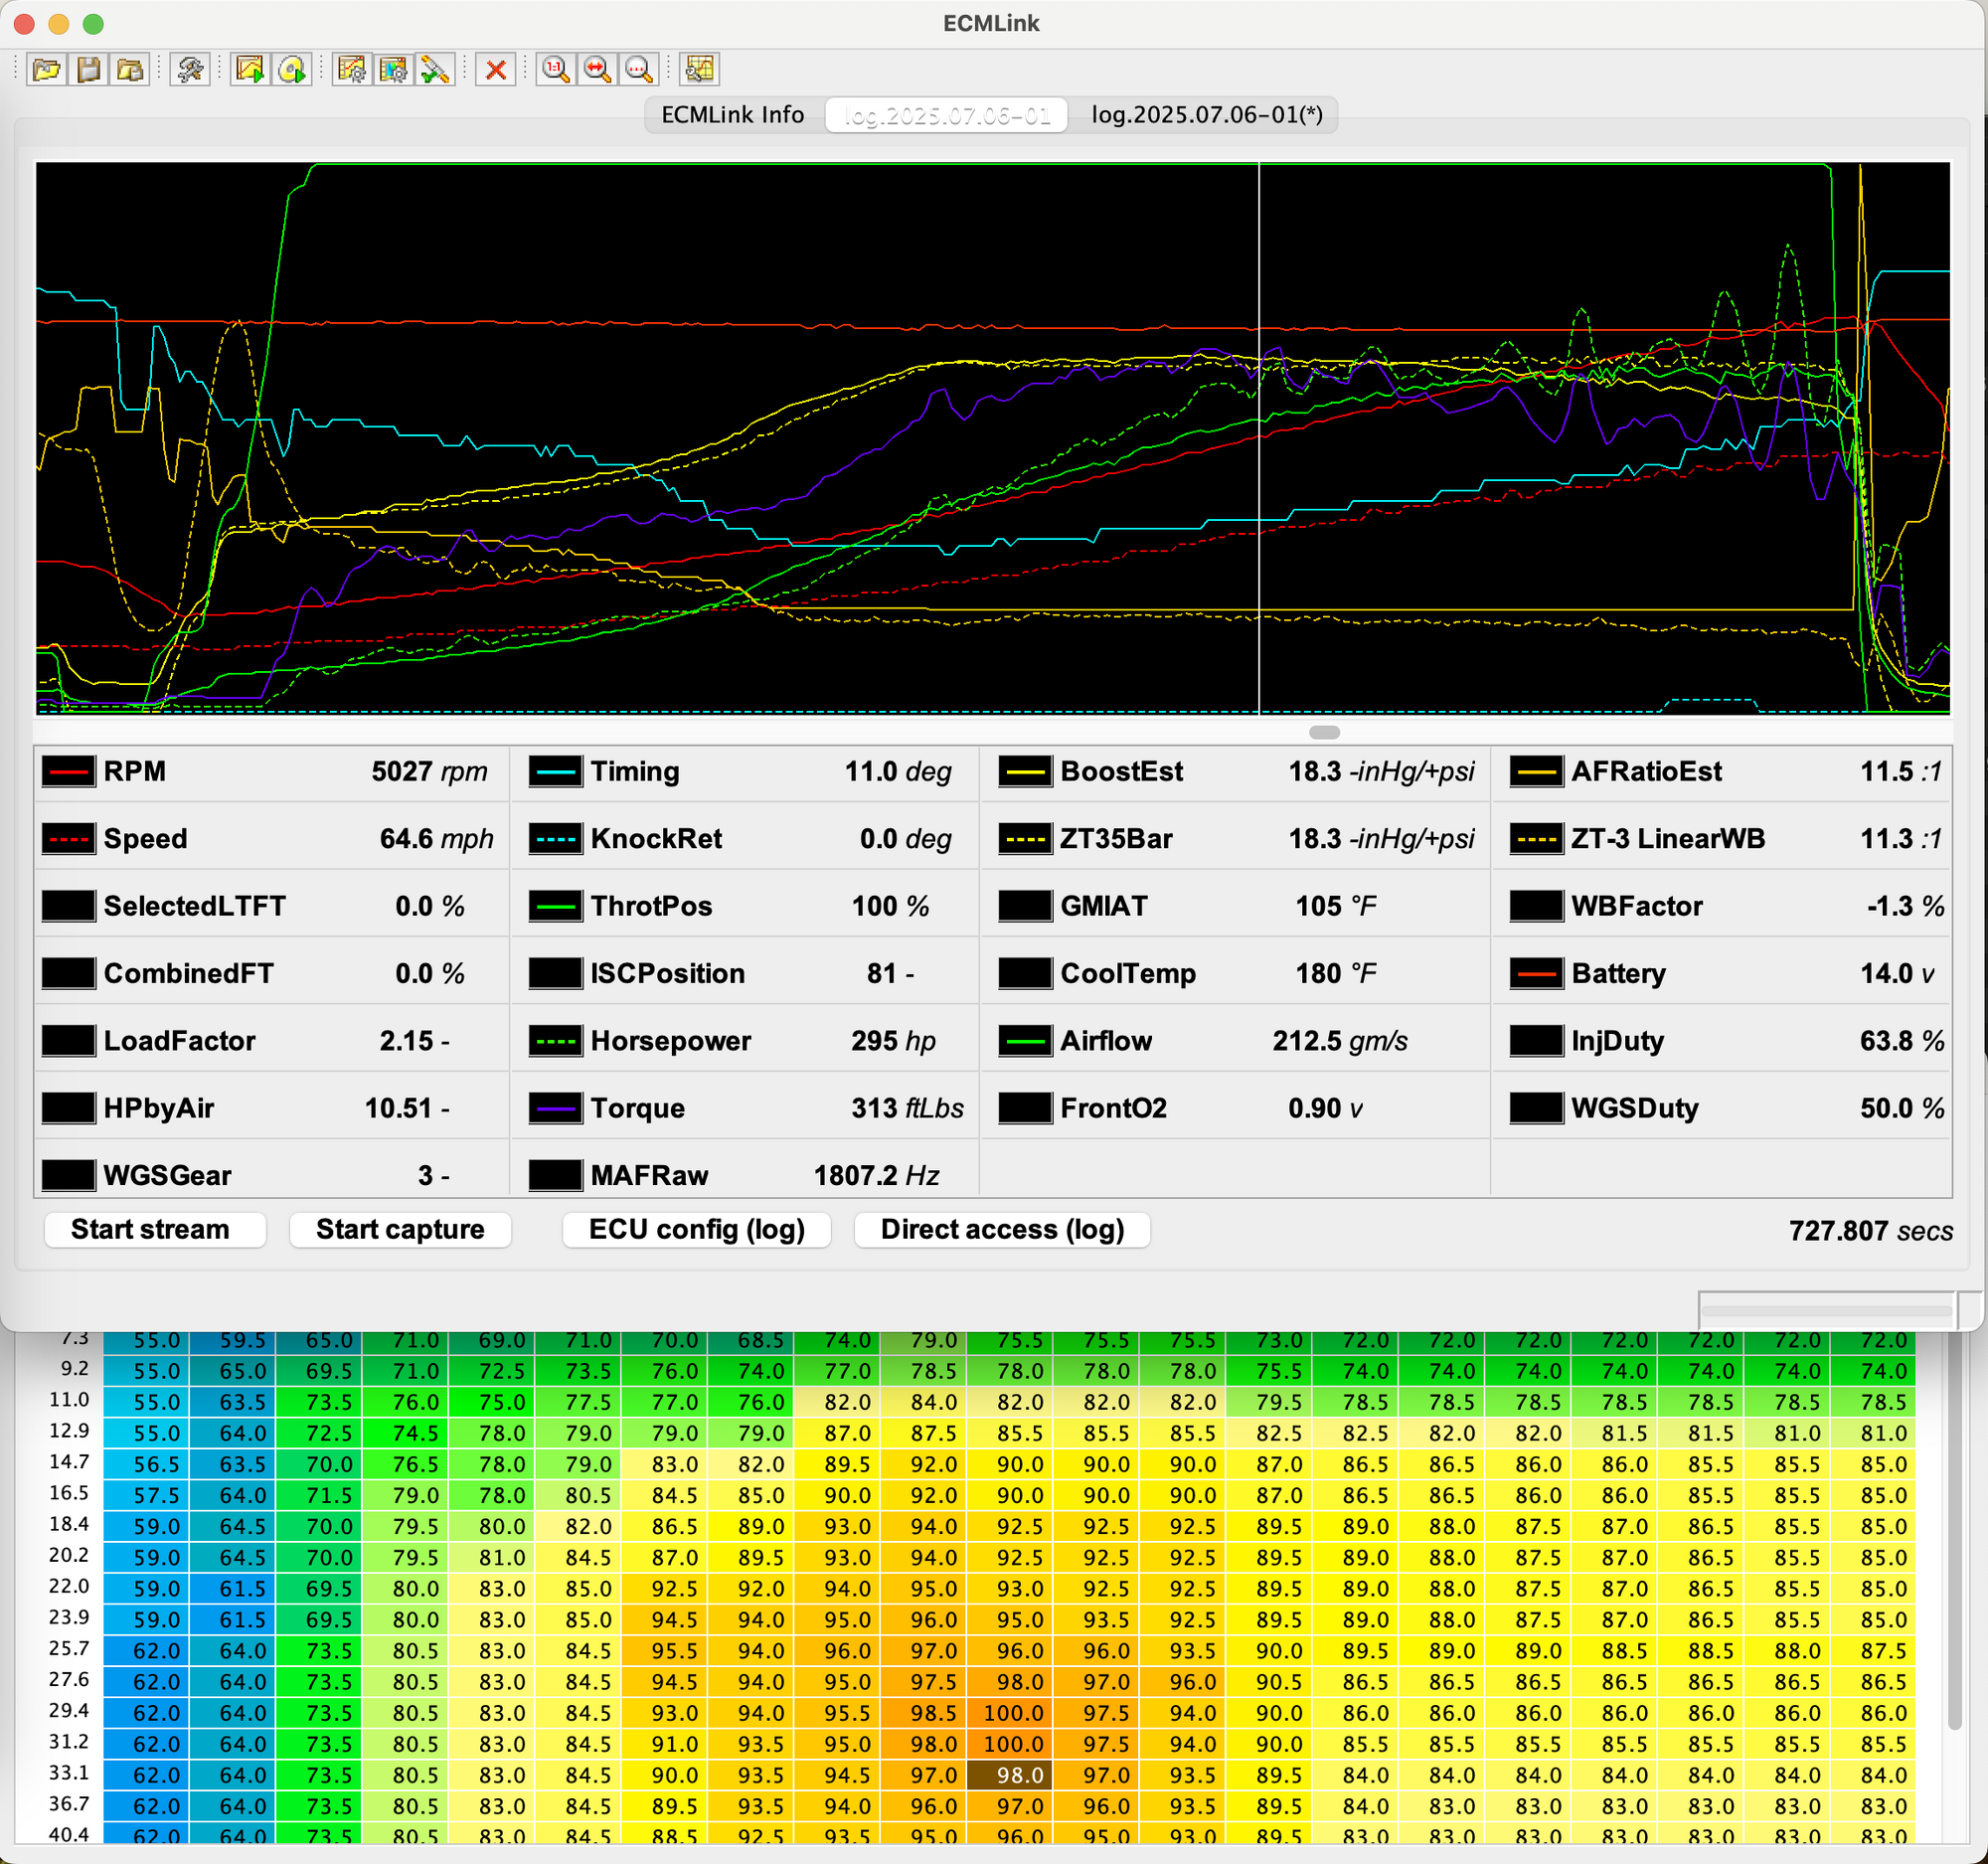Click the Battery red-orange color swatch
The height and width of the screenshot is (1864, 1988).
click(x=1537, y=973)
